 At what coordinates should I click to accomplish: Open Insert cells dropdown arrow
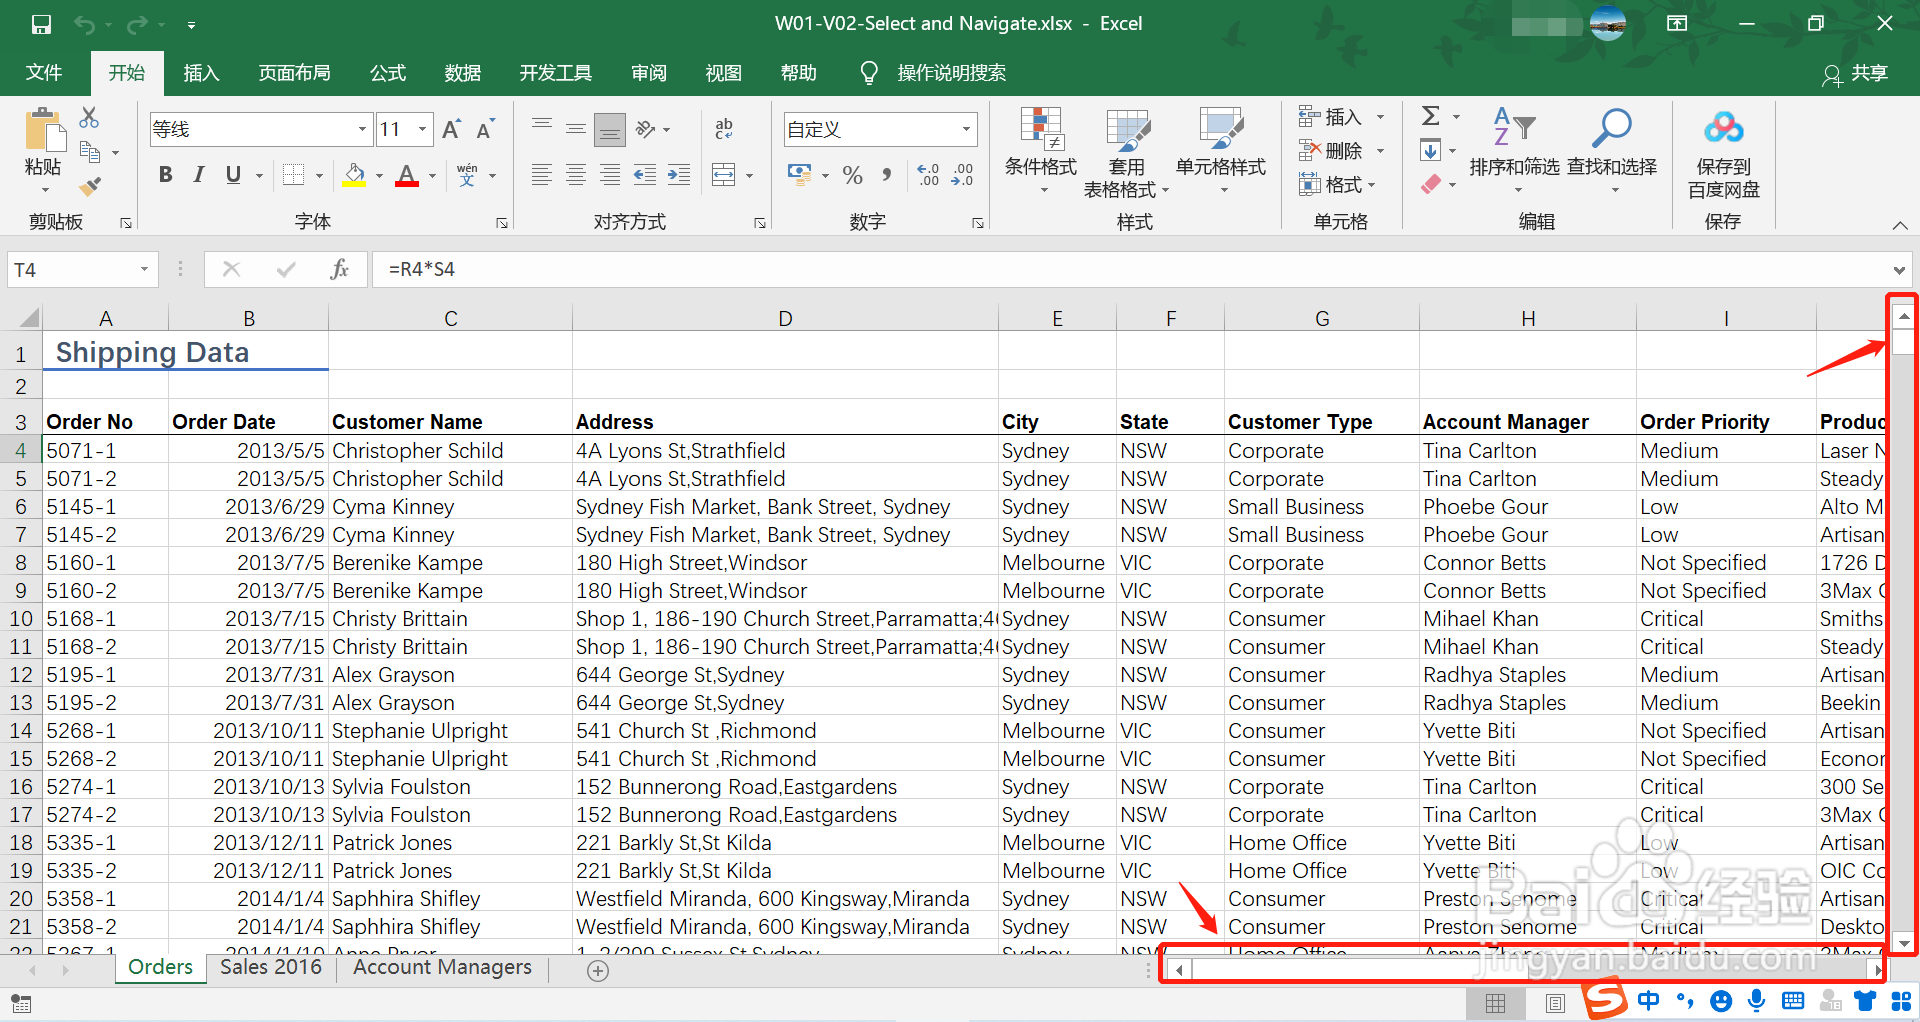tap(1380, 117)
